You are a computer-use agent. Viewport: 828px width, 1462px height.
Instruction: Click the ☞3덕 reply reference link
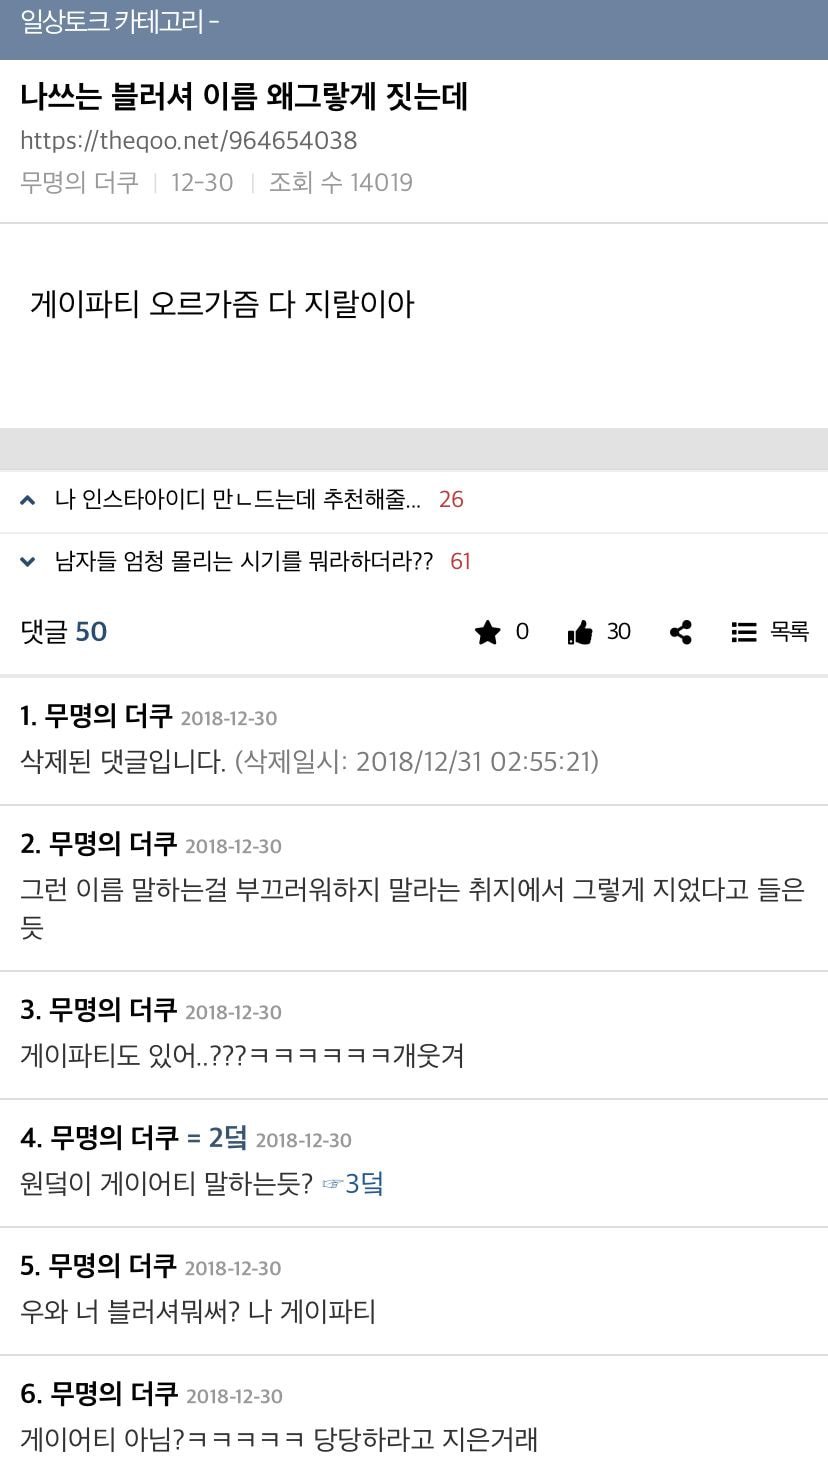[x=353, y=1185]
